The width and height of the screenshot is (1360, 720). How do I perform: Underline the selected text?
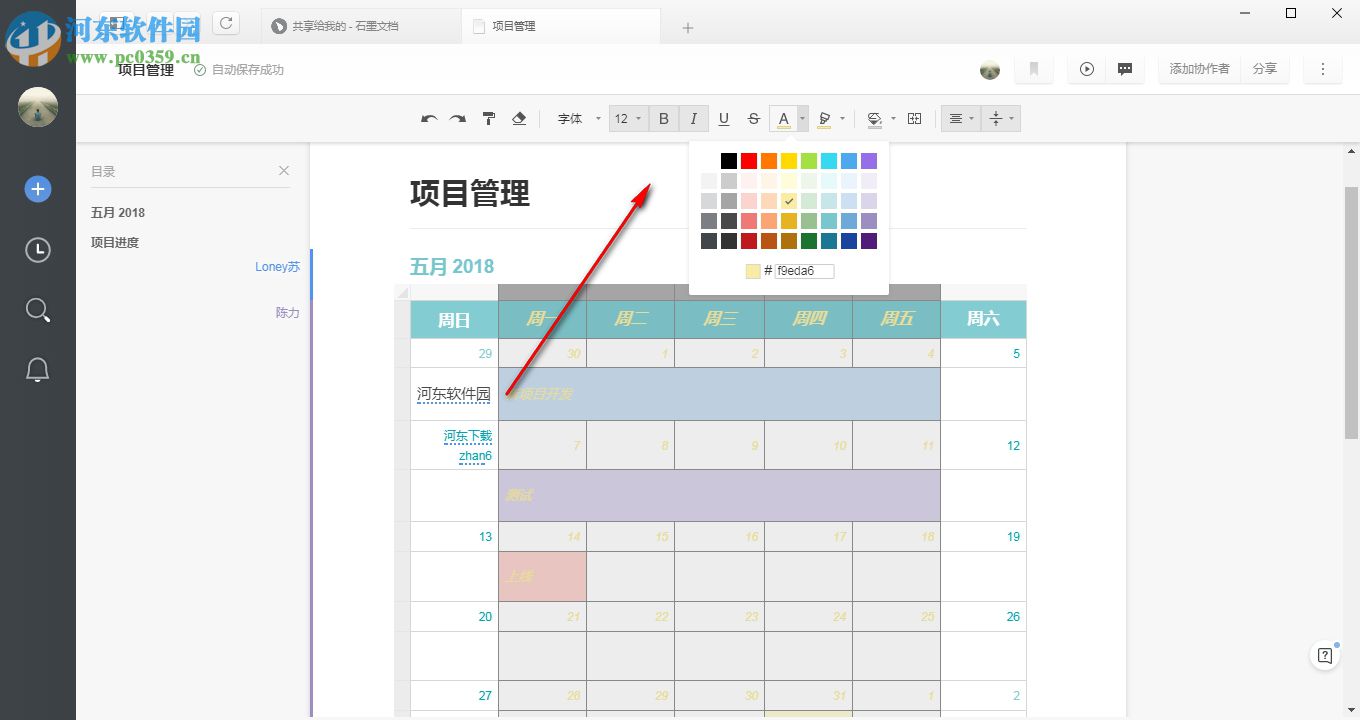click(x=724, y=119)
